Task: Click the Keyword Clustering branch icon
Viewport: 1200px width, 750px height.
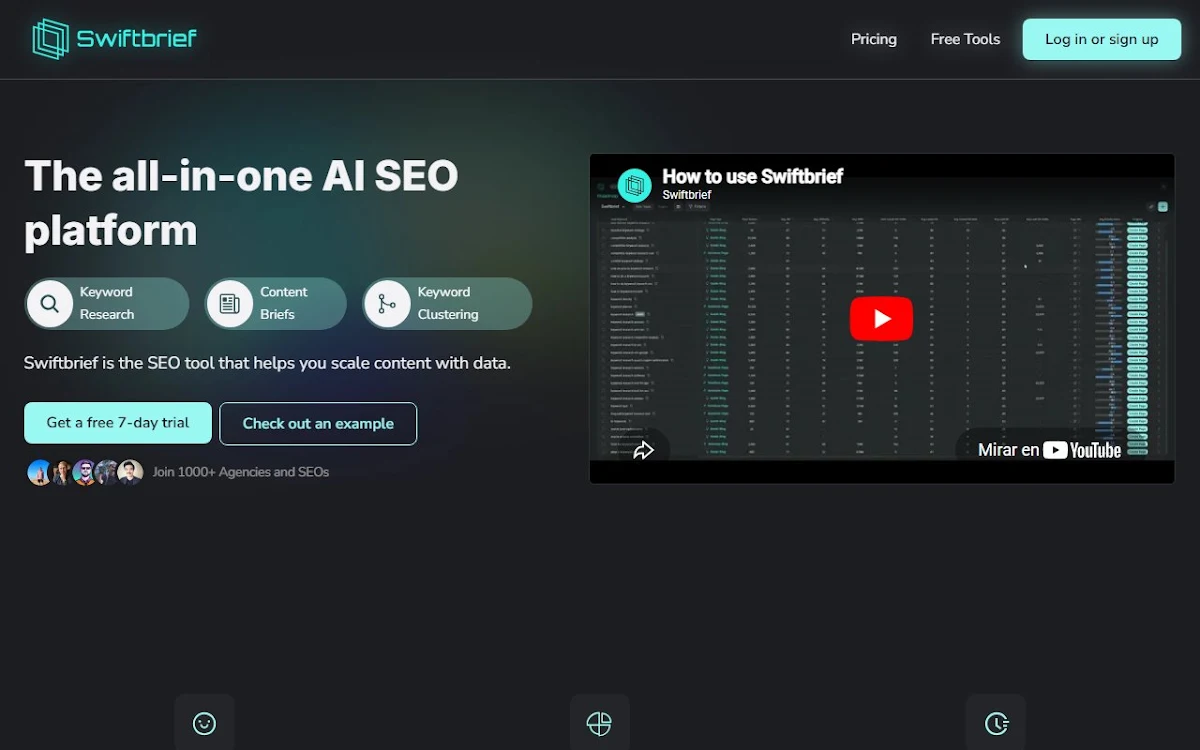Action: click(x=388, y=303)
